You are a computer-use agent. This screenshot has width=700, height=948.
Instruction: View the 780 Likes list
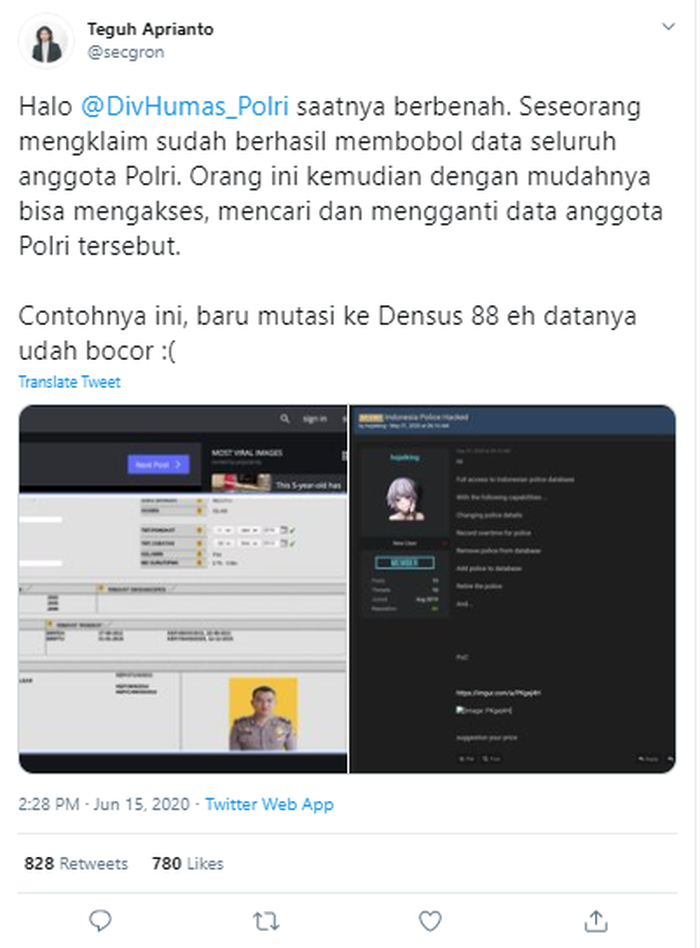[x=187, y=863]
